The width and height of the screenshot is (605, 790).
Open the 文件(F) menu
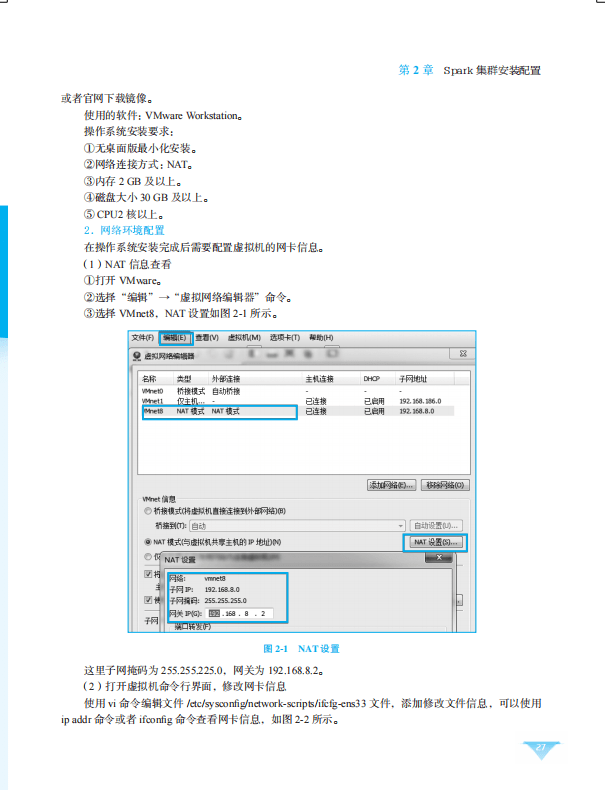[143, 338]
